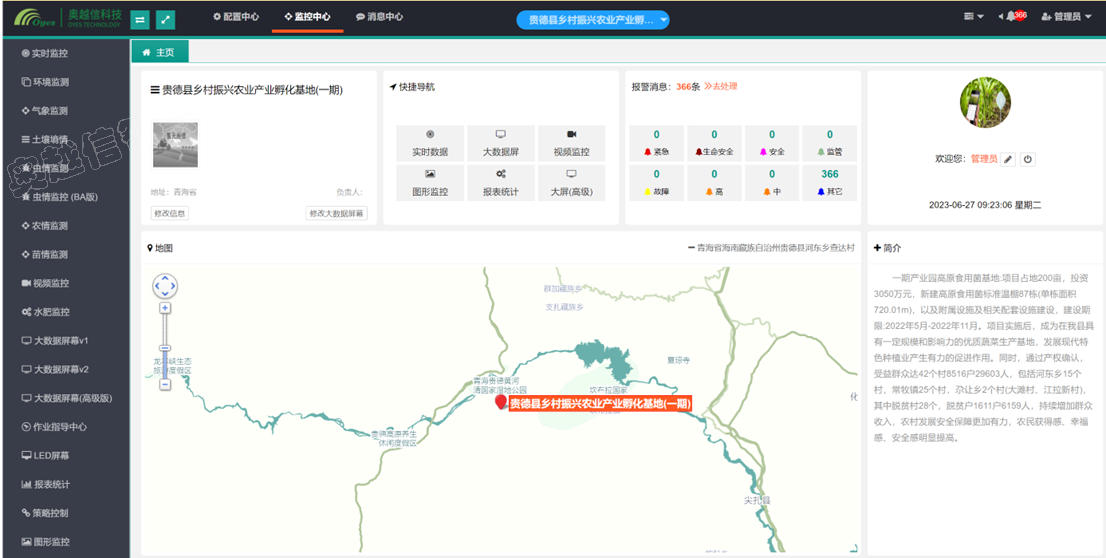1106x558 pixels.
Task: Click the map zoom slider handle
Action: [x=165, y=349]
